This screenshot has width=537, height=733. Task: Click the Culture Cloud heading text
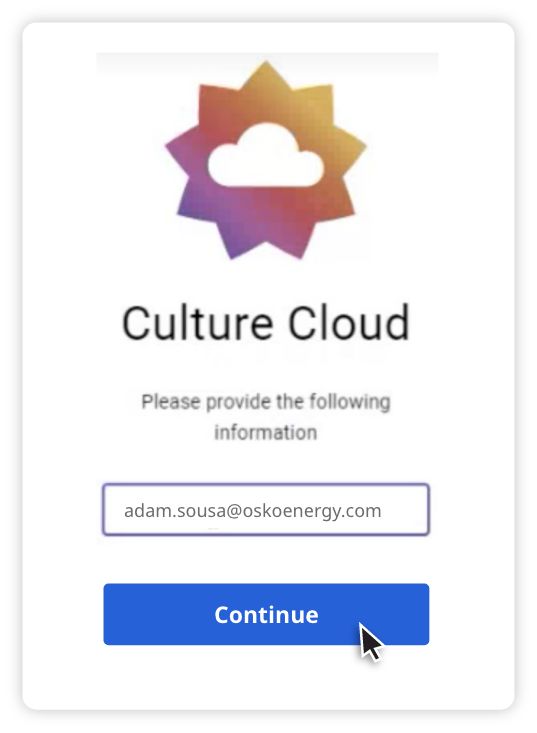265,323
